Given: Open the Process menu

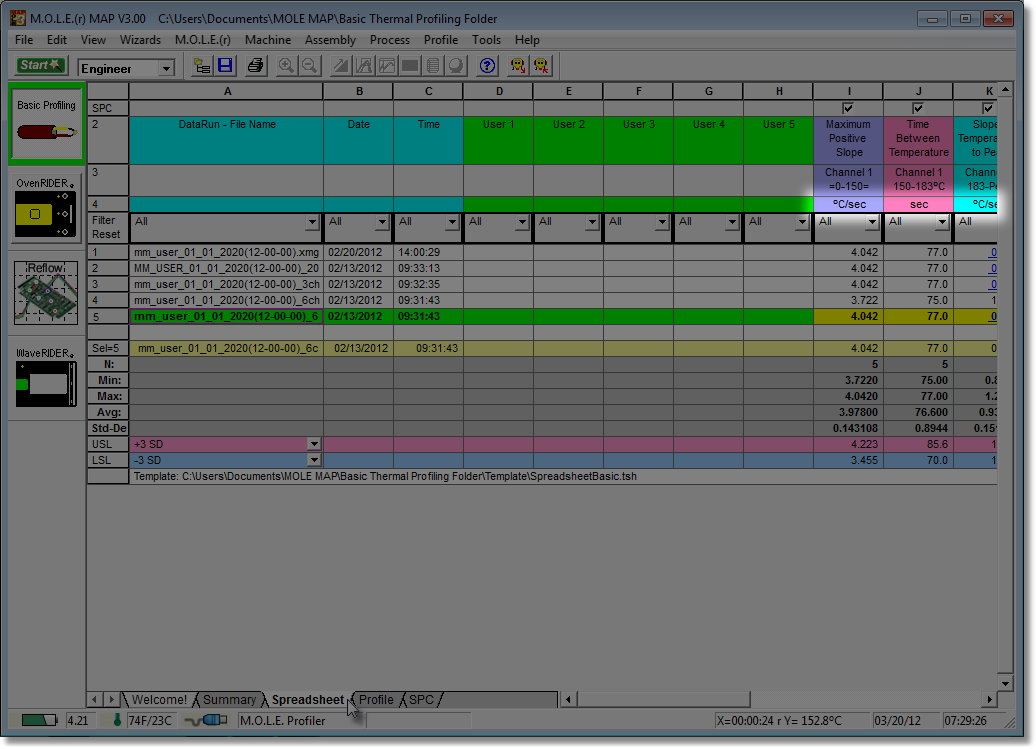Looking at the screenshot, I should pyautogui.click(x=390, y=40).
